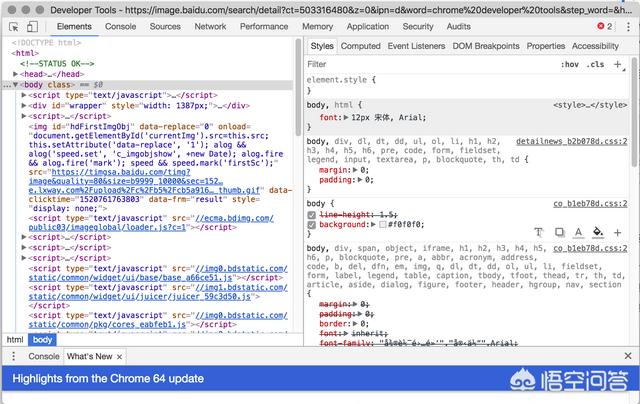Viewport: 640px width, 404px height.
Task: Open the juicer_59c3d50.js script link
Action: pyautogui.click(x=158, y=292)
